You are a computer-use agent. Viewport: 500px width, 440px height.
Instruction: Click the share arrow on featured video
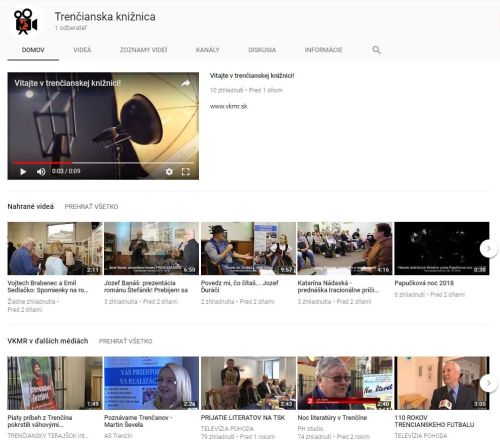pos(186,83)
